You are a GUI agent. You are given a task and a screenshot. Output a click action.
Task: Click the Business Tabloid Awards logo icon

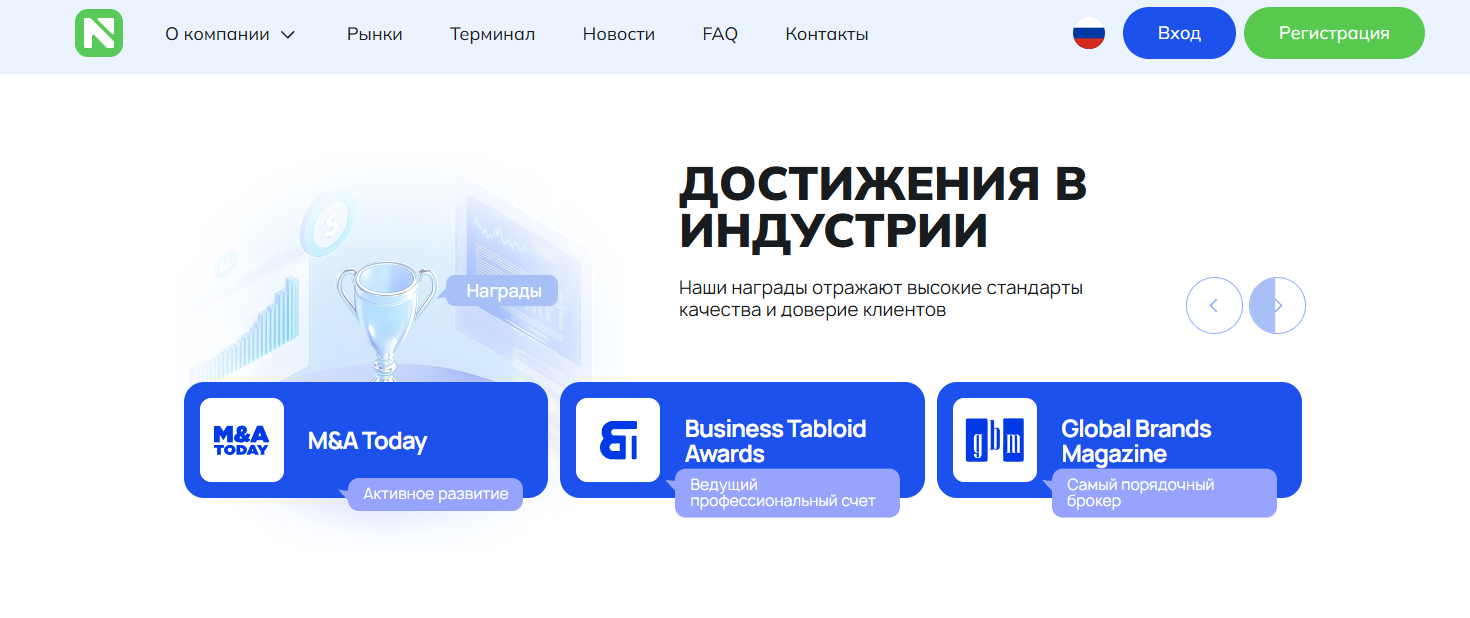click(618, 440)
